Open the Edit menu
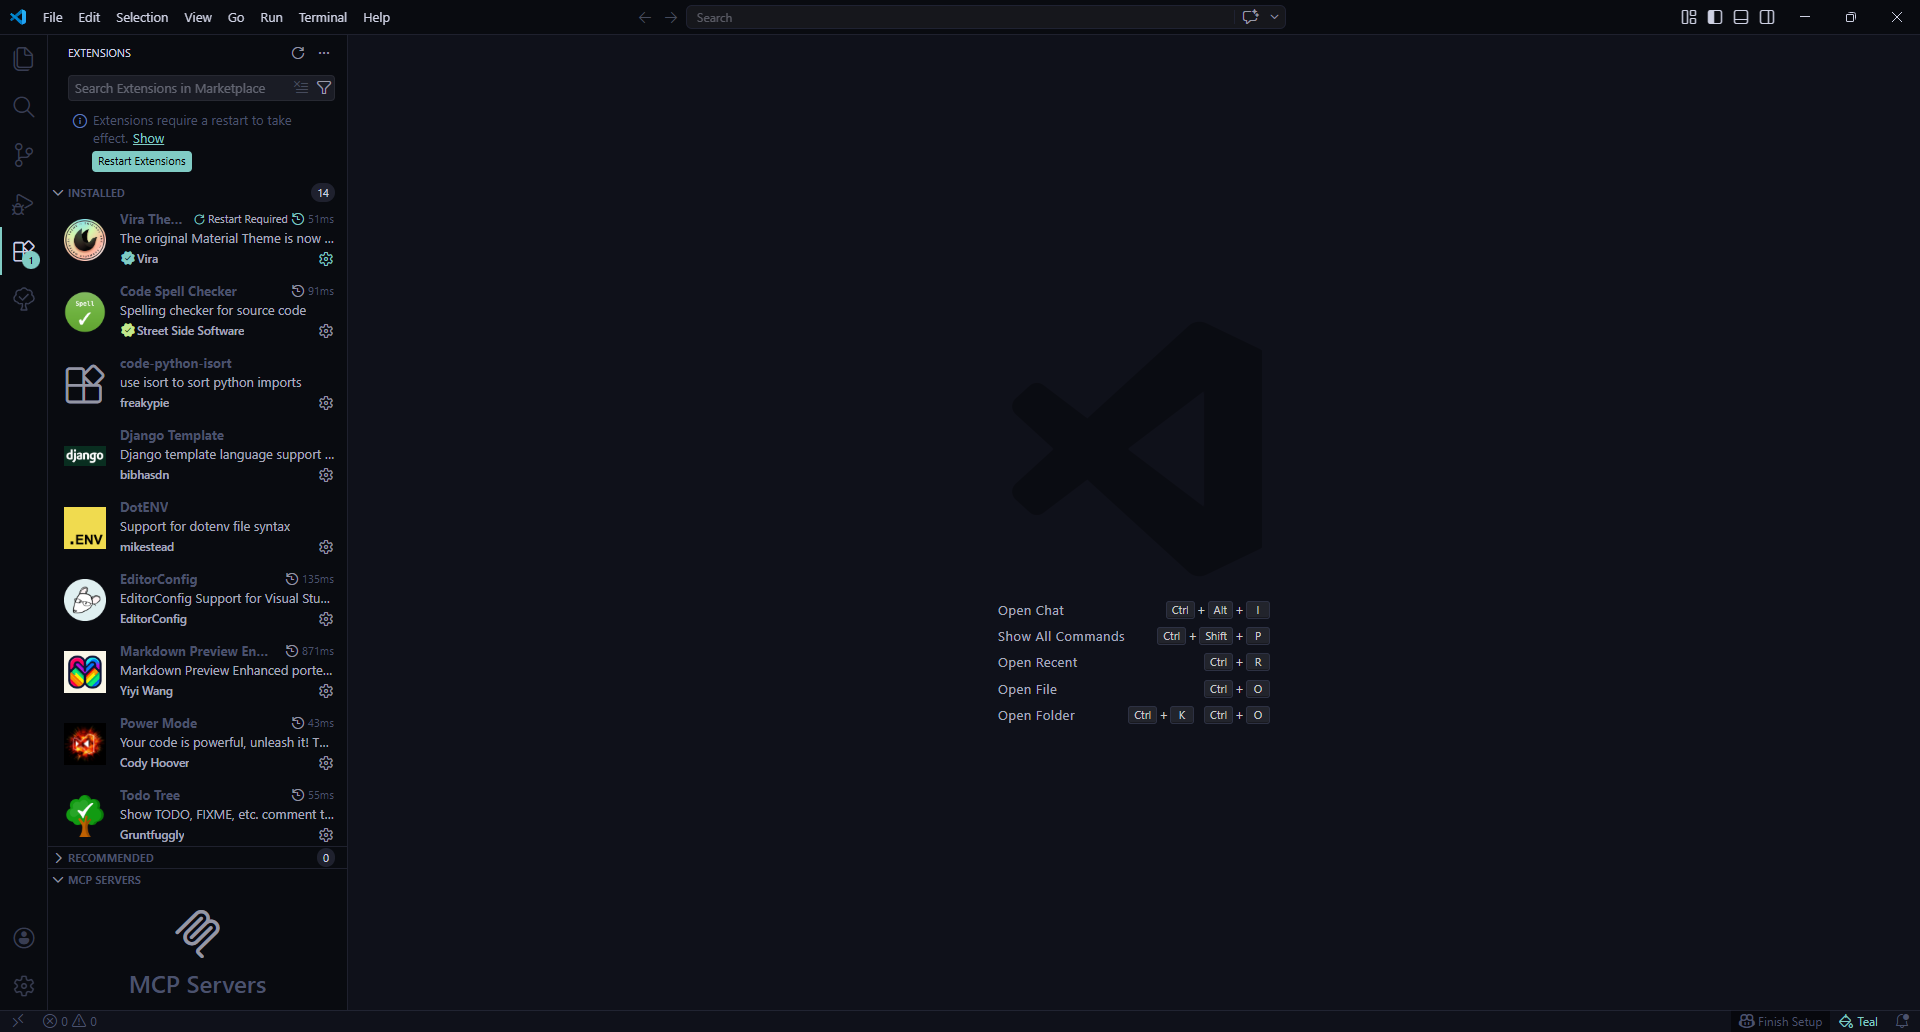Image resolution: width=1920 pixels, height=1032 pixels. [89, 17]
